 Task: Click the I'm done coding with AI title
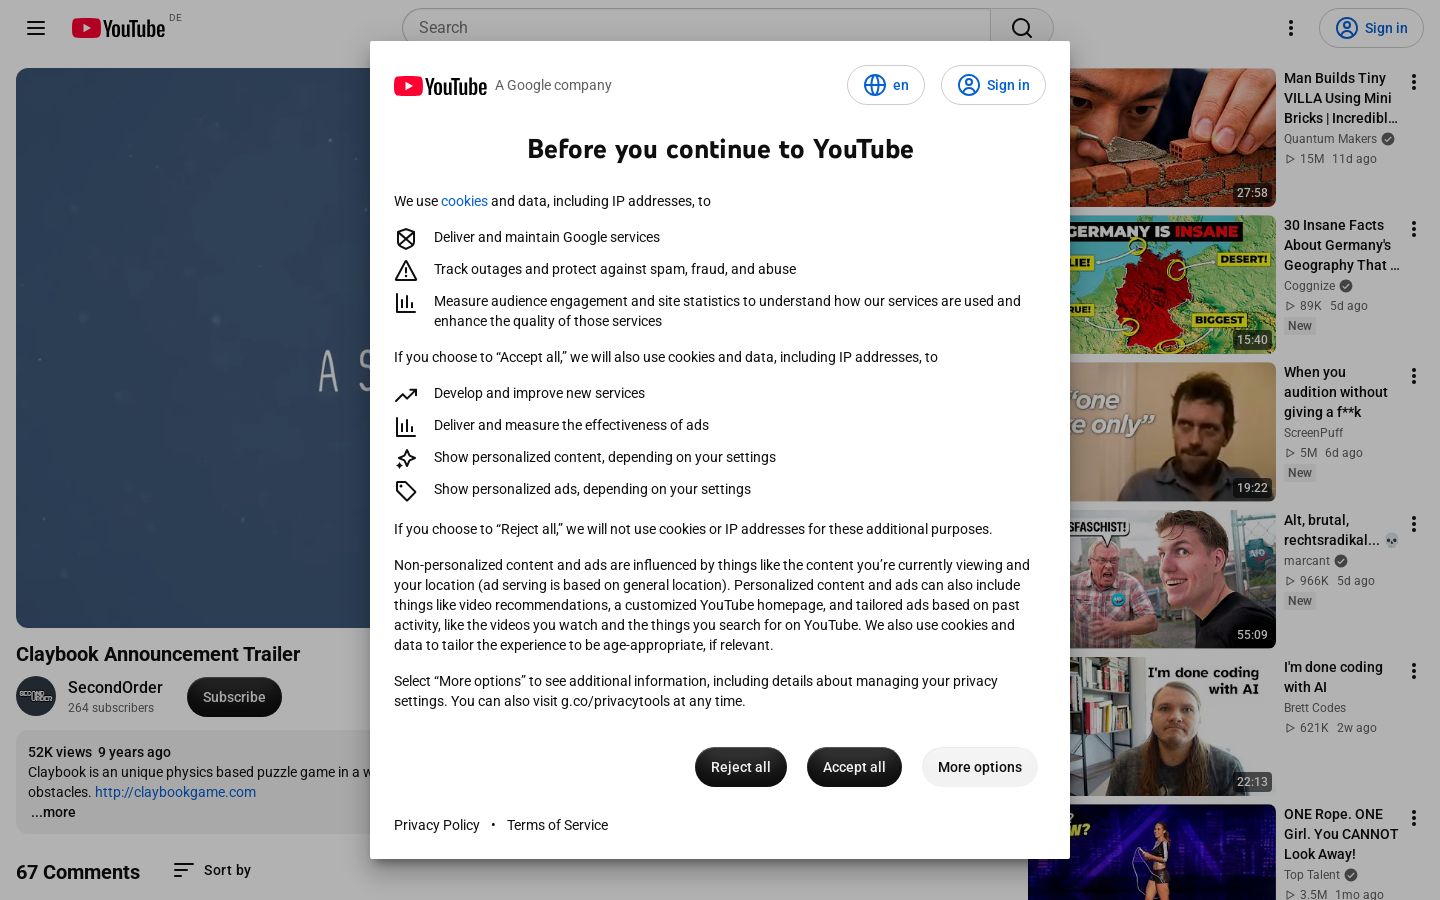(1333, 677)
